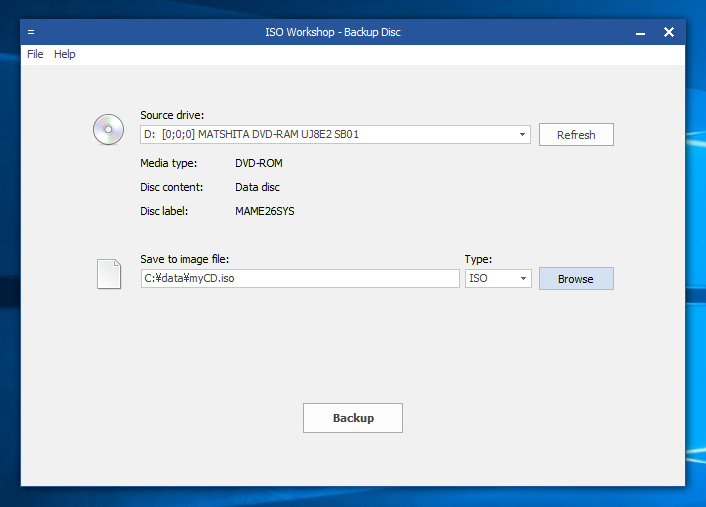
Task: Click the blank file icon beside image path
Action: click(x=109, y=274)
